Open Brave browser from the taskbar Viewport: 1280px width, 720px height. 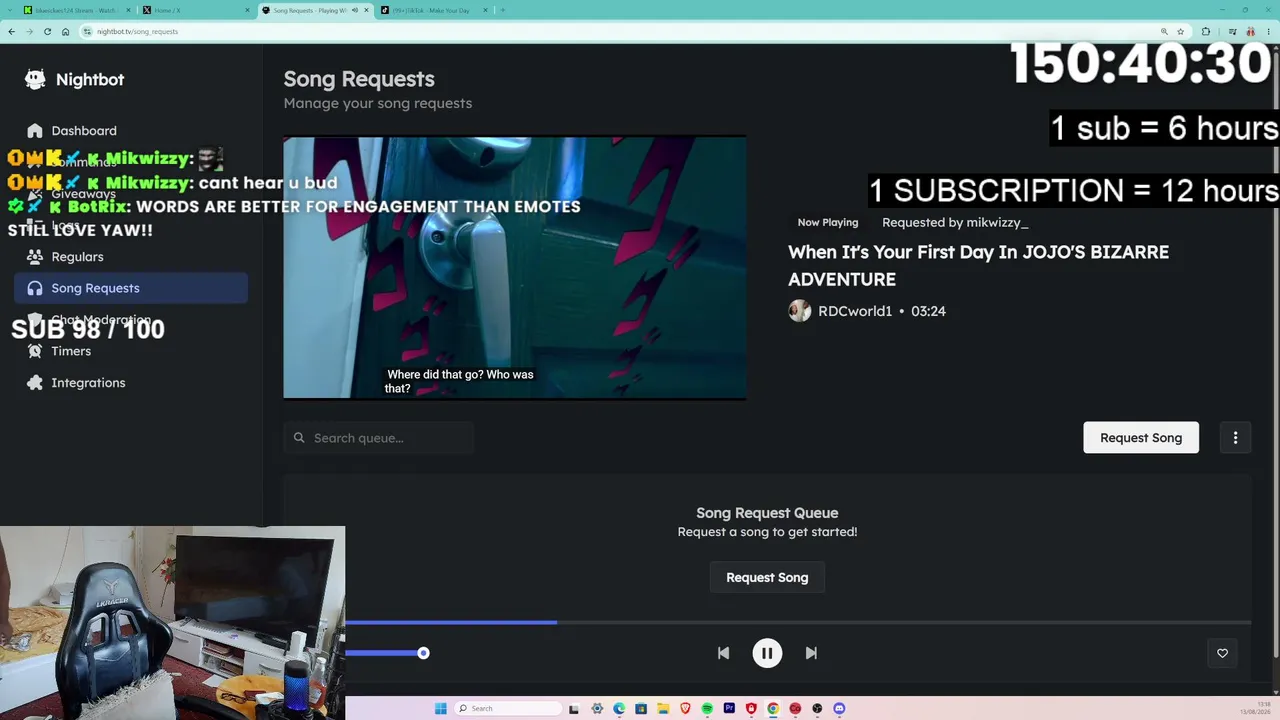685,709
